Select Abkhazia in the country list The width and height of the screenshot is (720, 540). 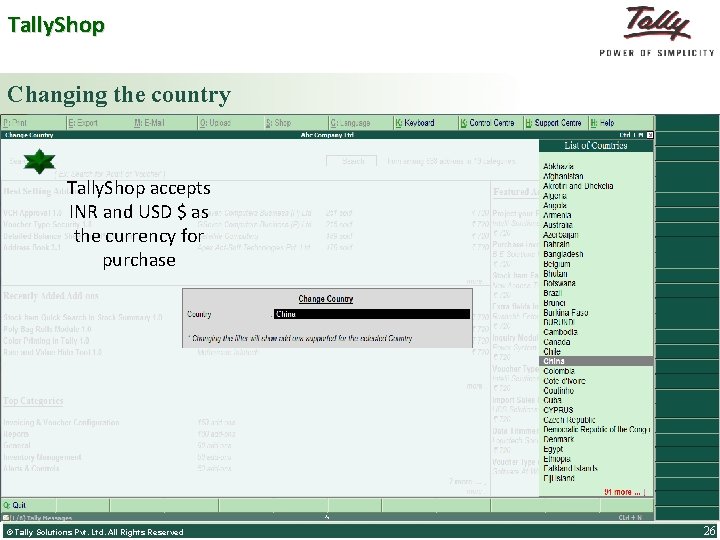point(558,166)
